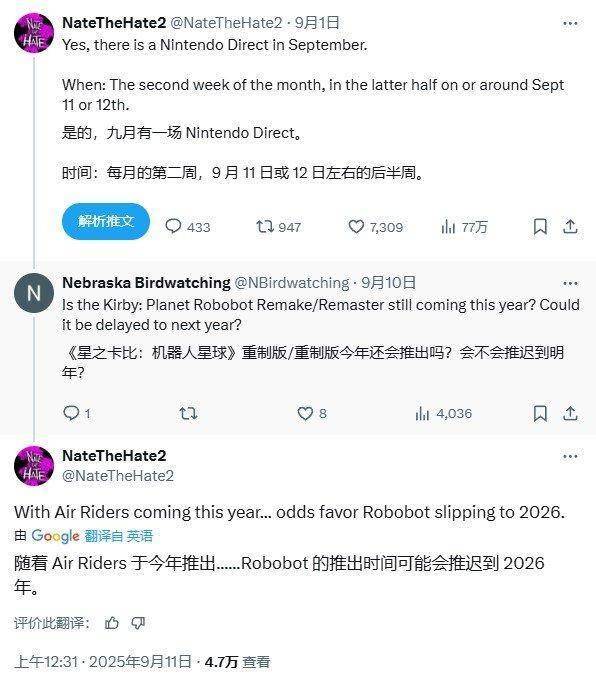Open more options on the bottom NateTheHate2 tweet
Screen dimensions: 596x676
[x=570, y=456]
